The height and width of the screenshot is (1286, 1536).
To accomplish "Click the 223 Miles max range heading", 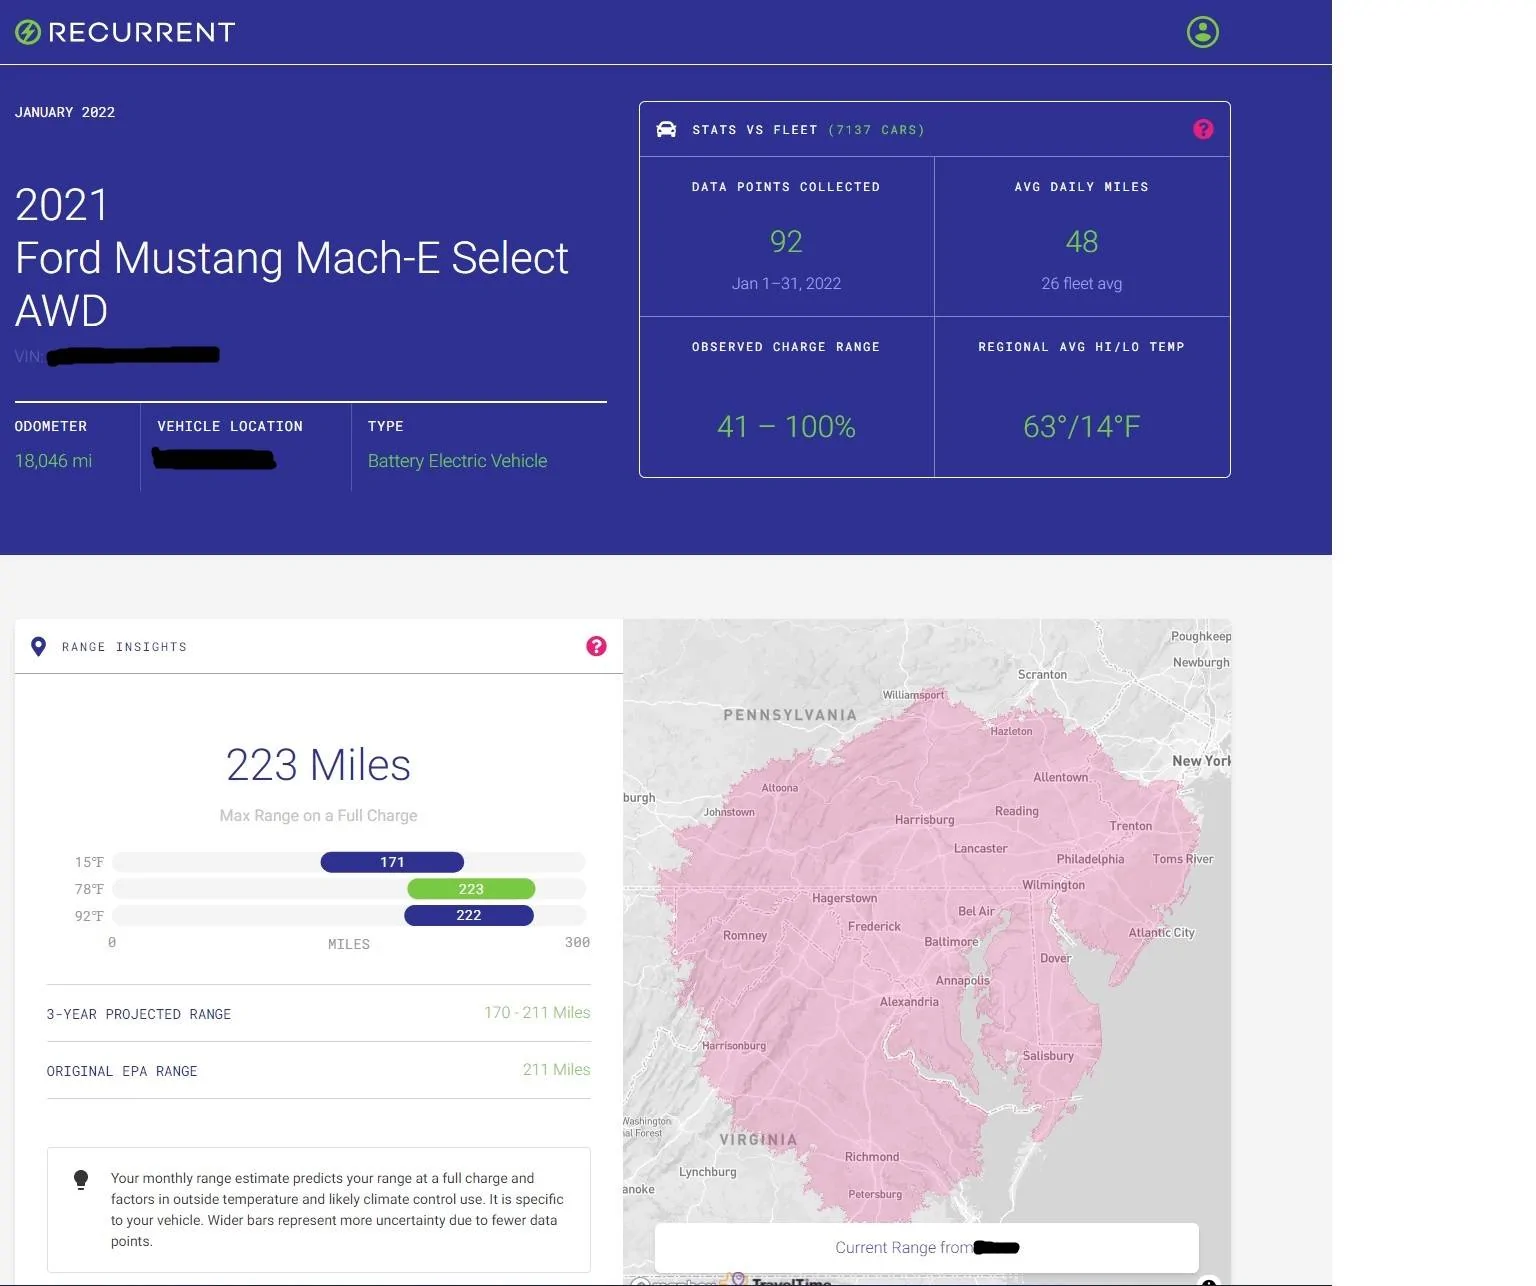I will pyautogui.click(x=318, y=765).
